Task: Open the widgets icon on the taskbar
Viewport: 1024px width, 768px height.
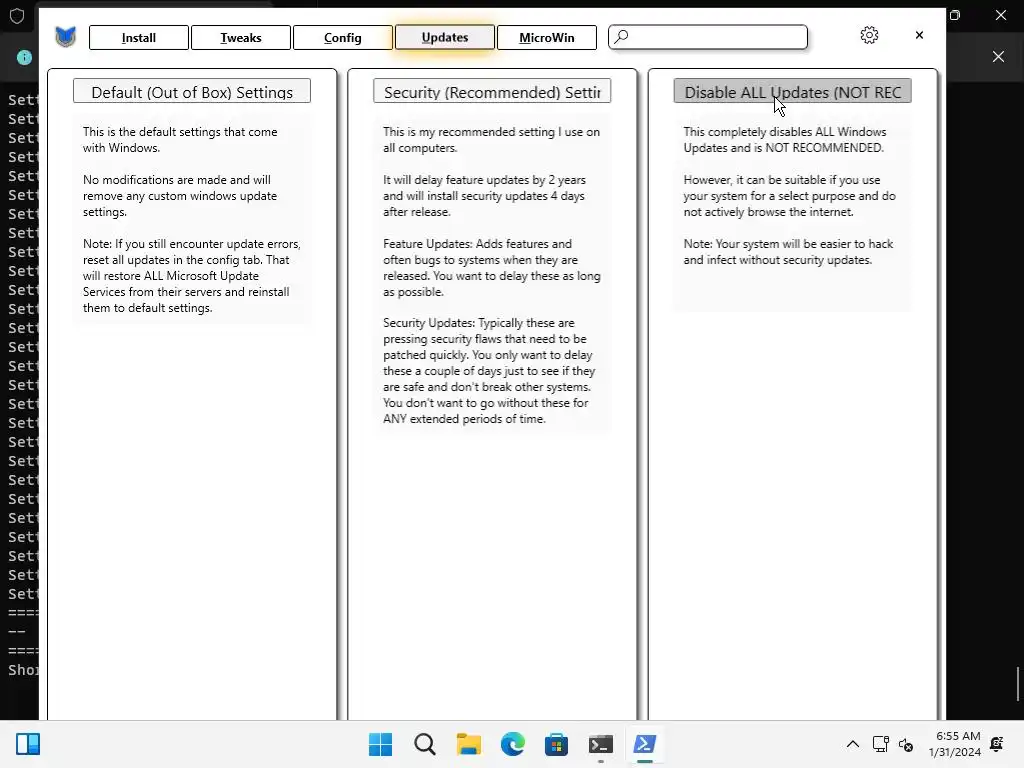Action: pos(28,744)
